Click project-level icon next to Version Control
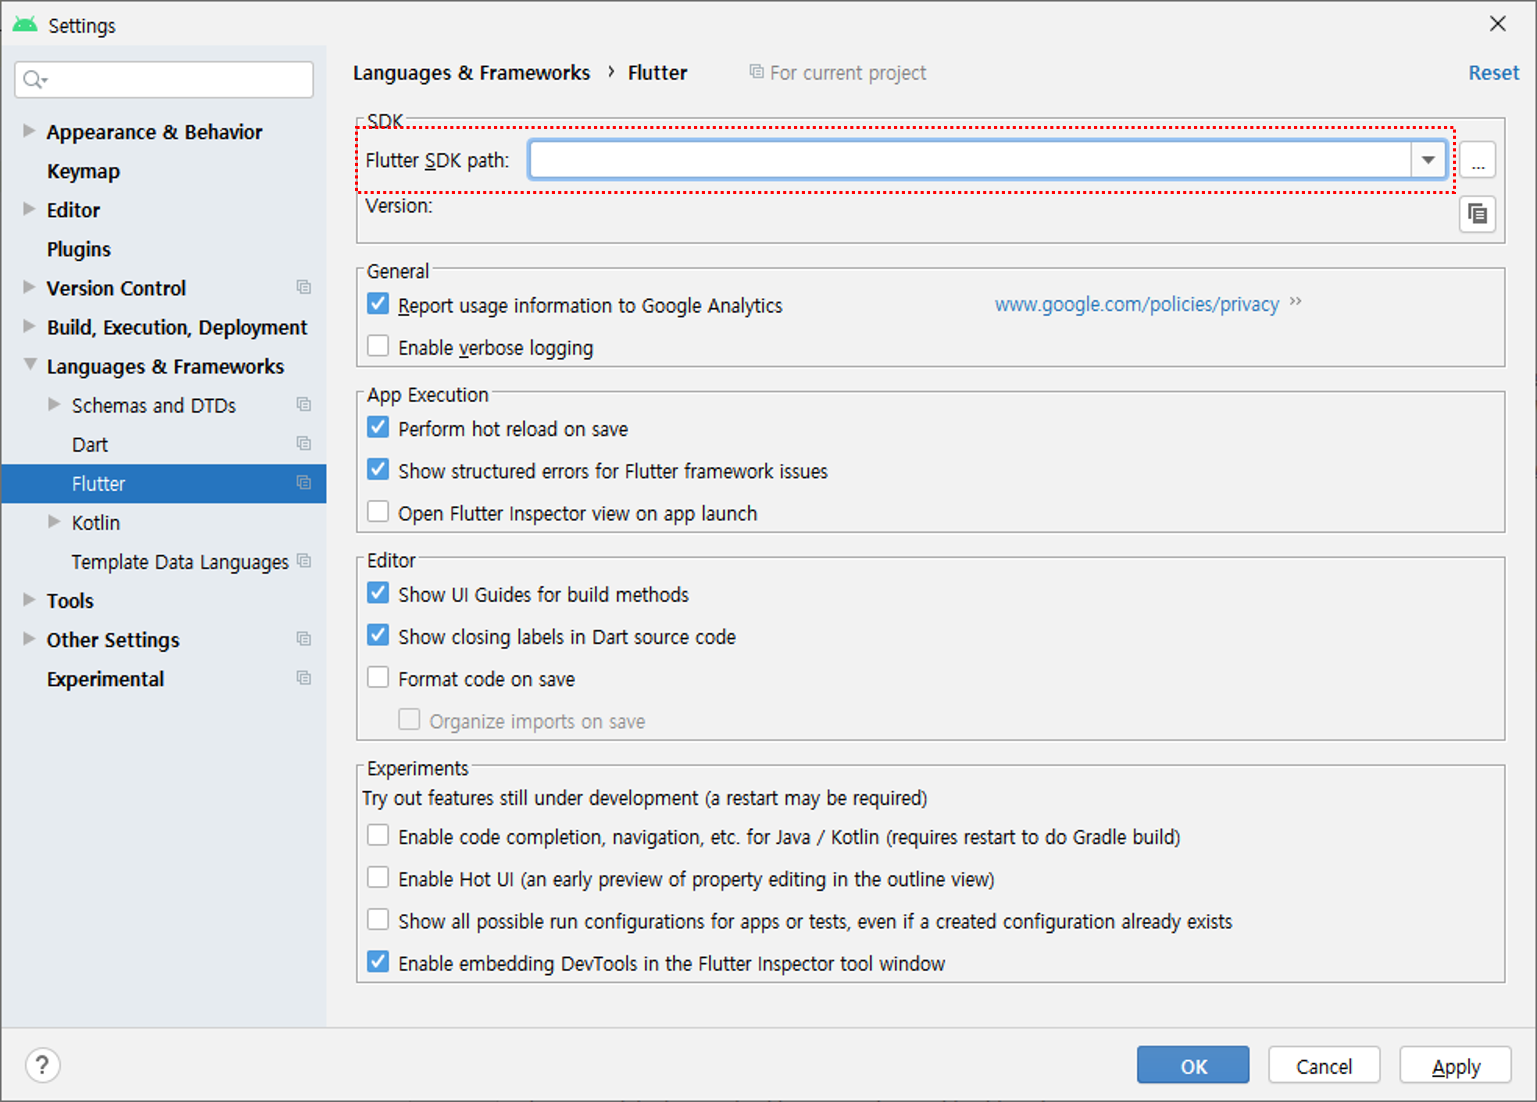This screenshot has height=1102, width=1537. coord(304,288)
